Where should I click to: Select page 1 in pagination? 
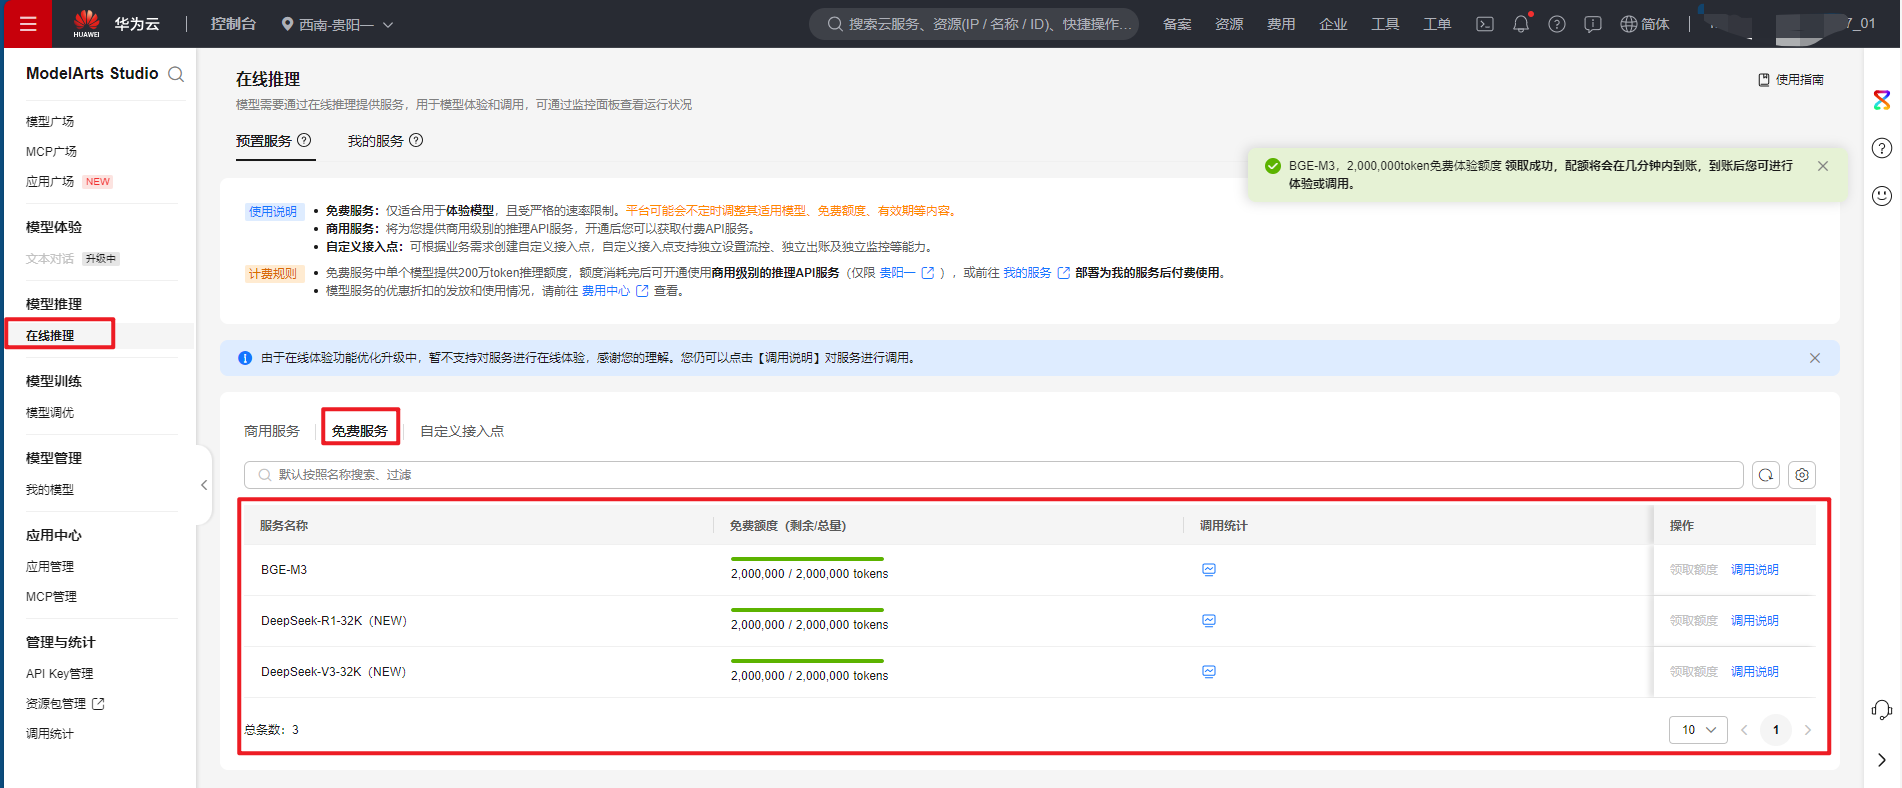click(1776, 730)
